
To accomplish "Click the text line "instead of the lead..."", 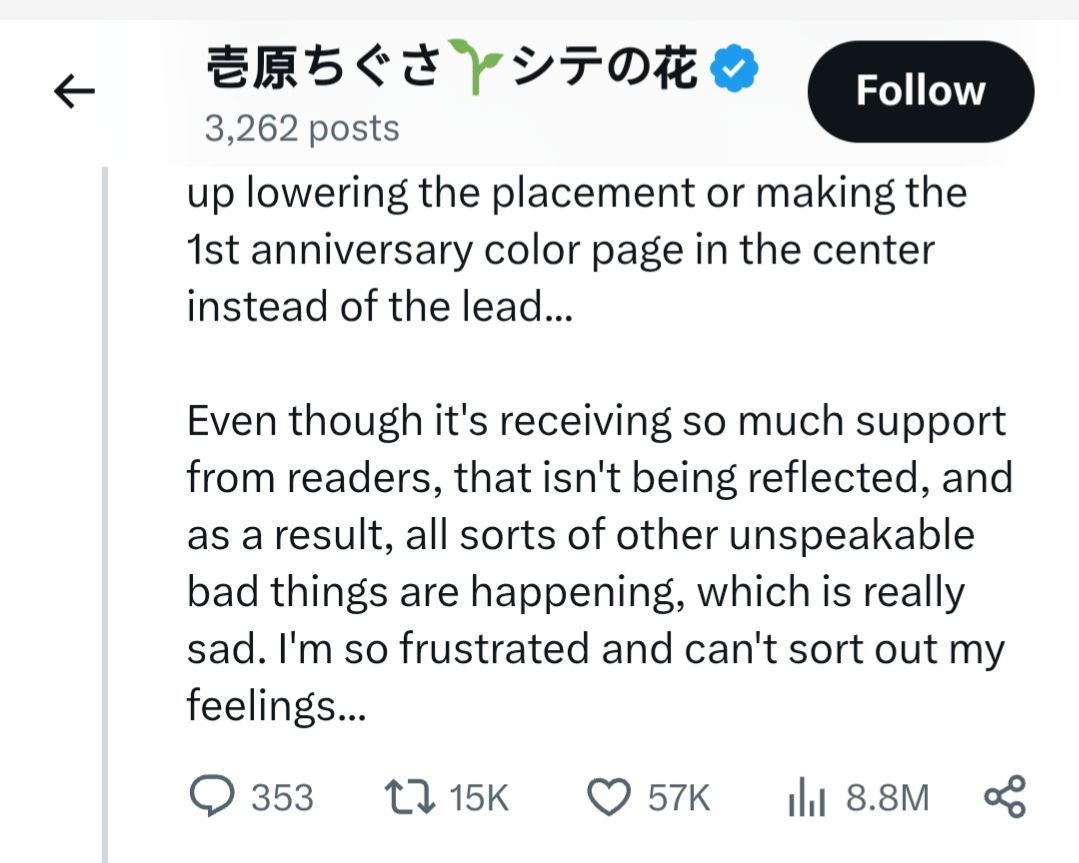I will click(x=379, y=306).
